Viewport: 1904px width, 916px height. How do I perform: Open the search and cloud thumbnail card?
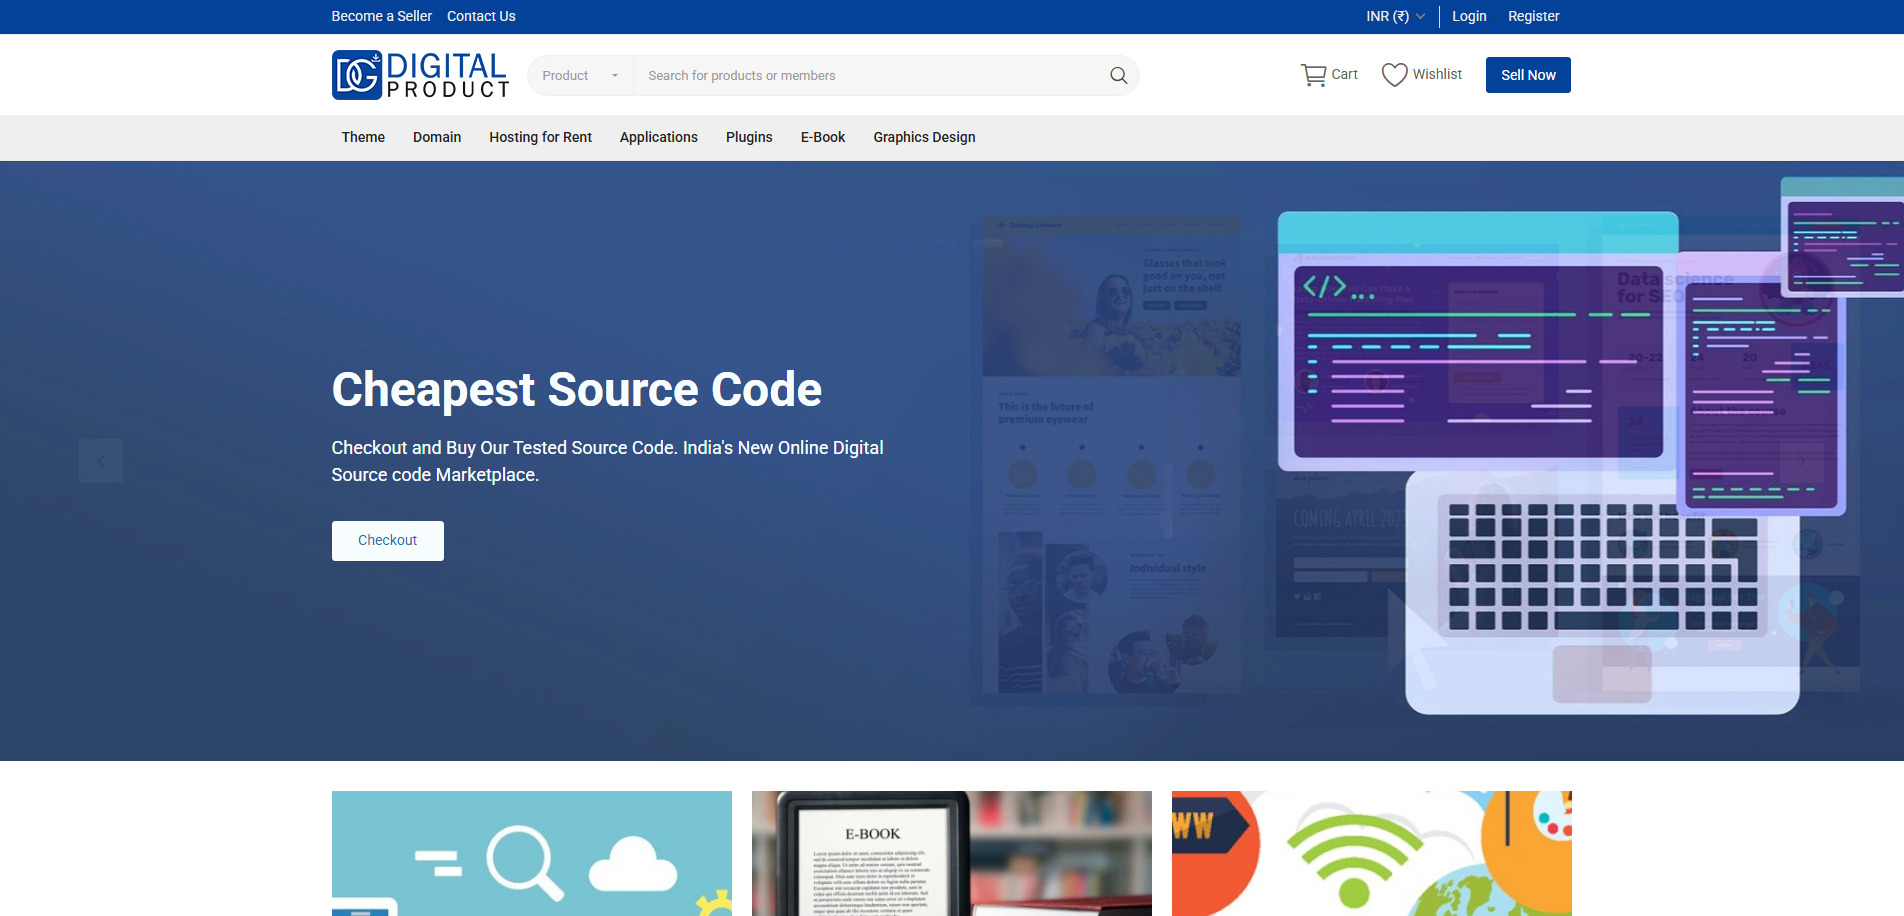(532, 853)
